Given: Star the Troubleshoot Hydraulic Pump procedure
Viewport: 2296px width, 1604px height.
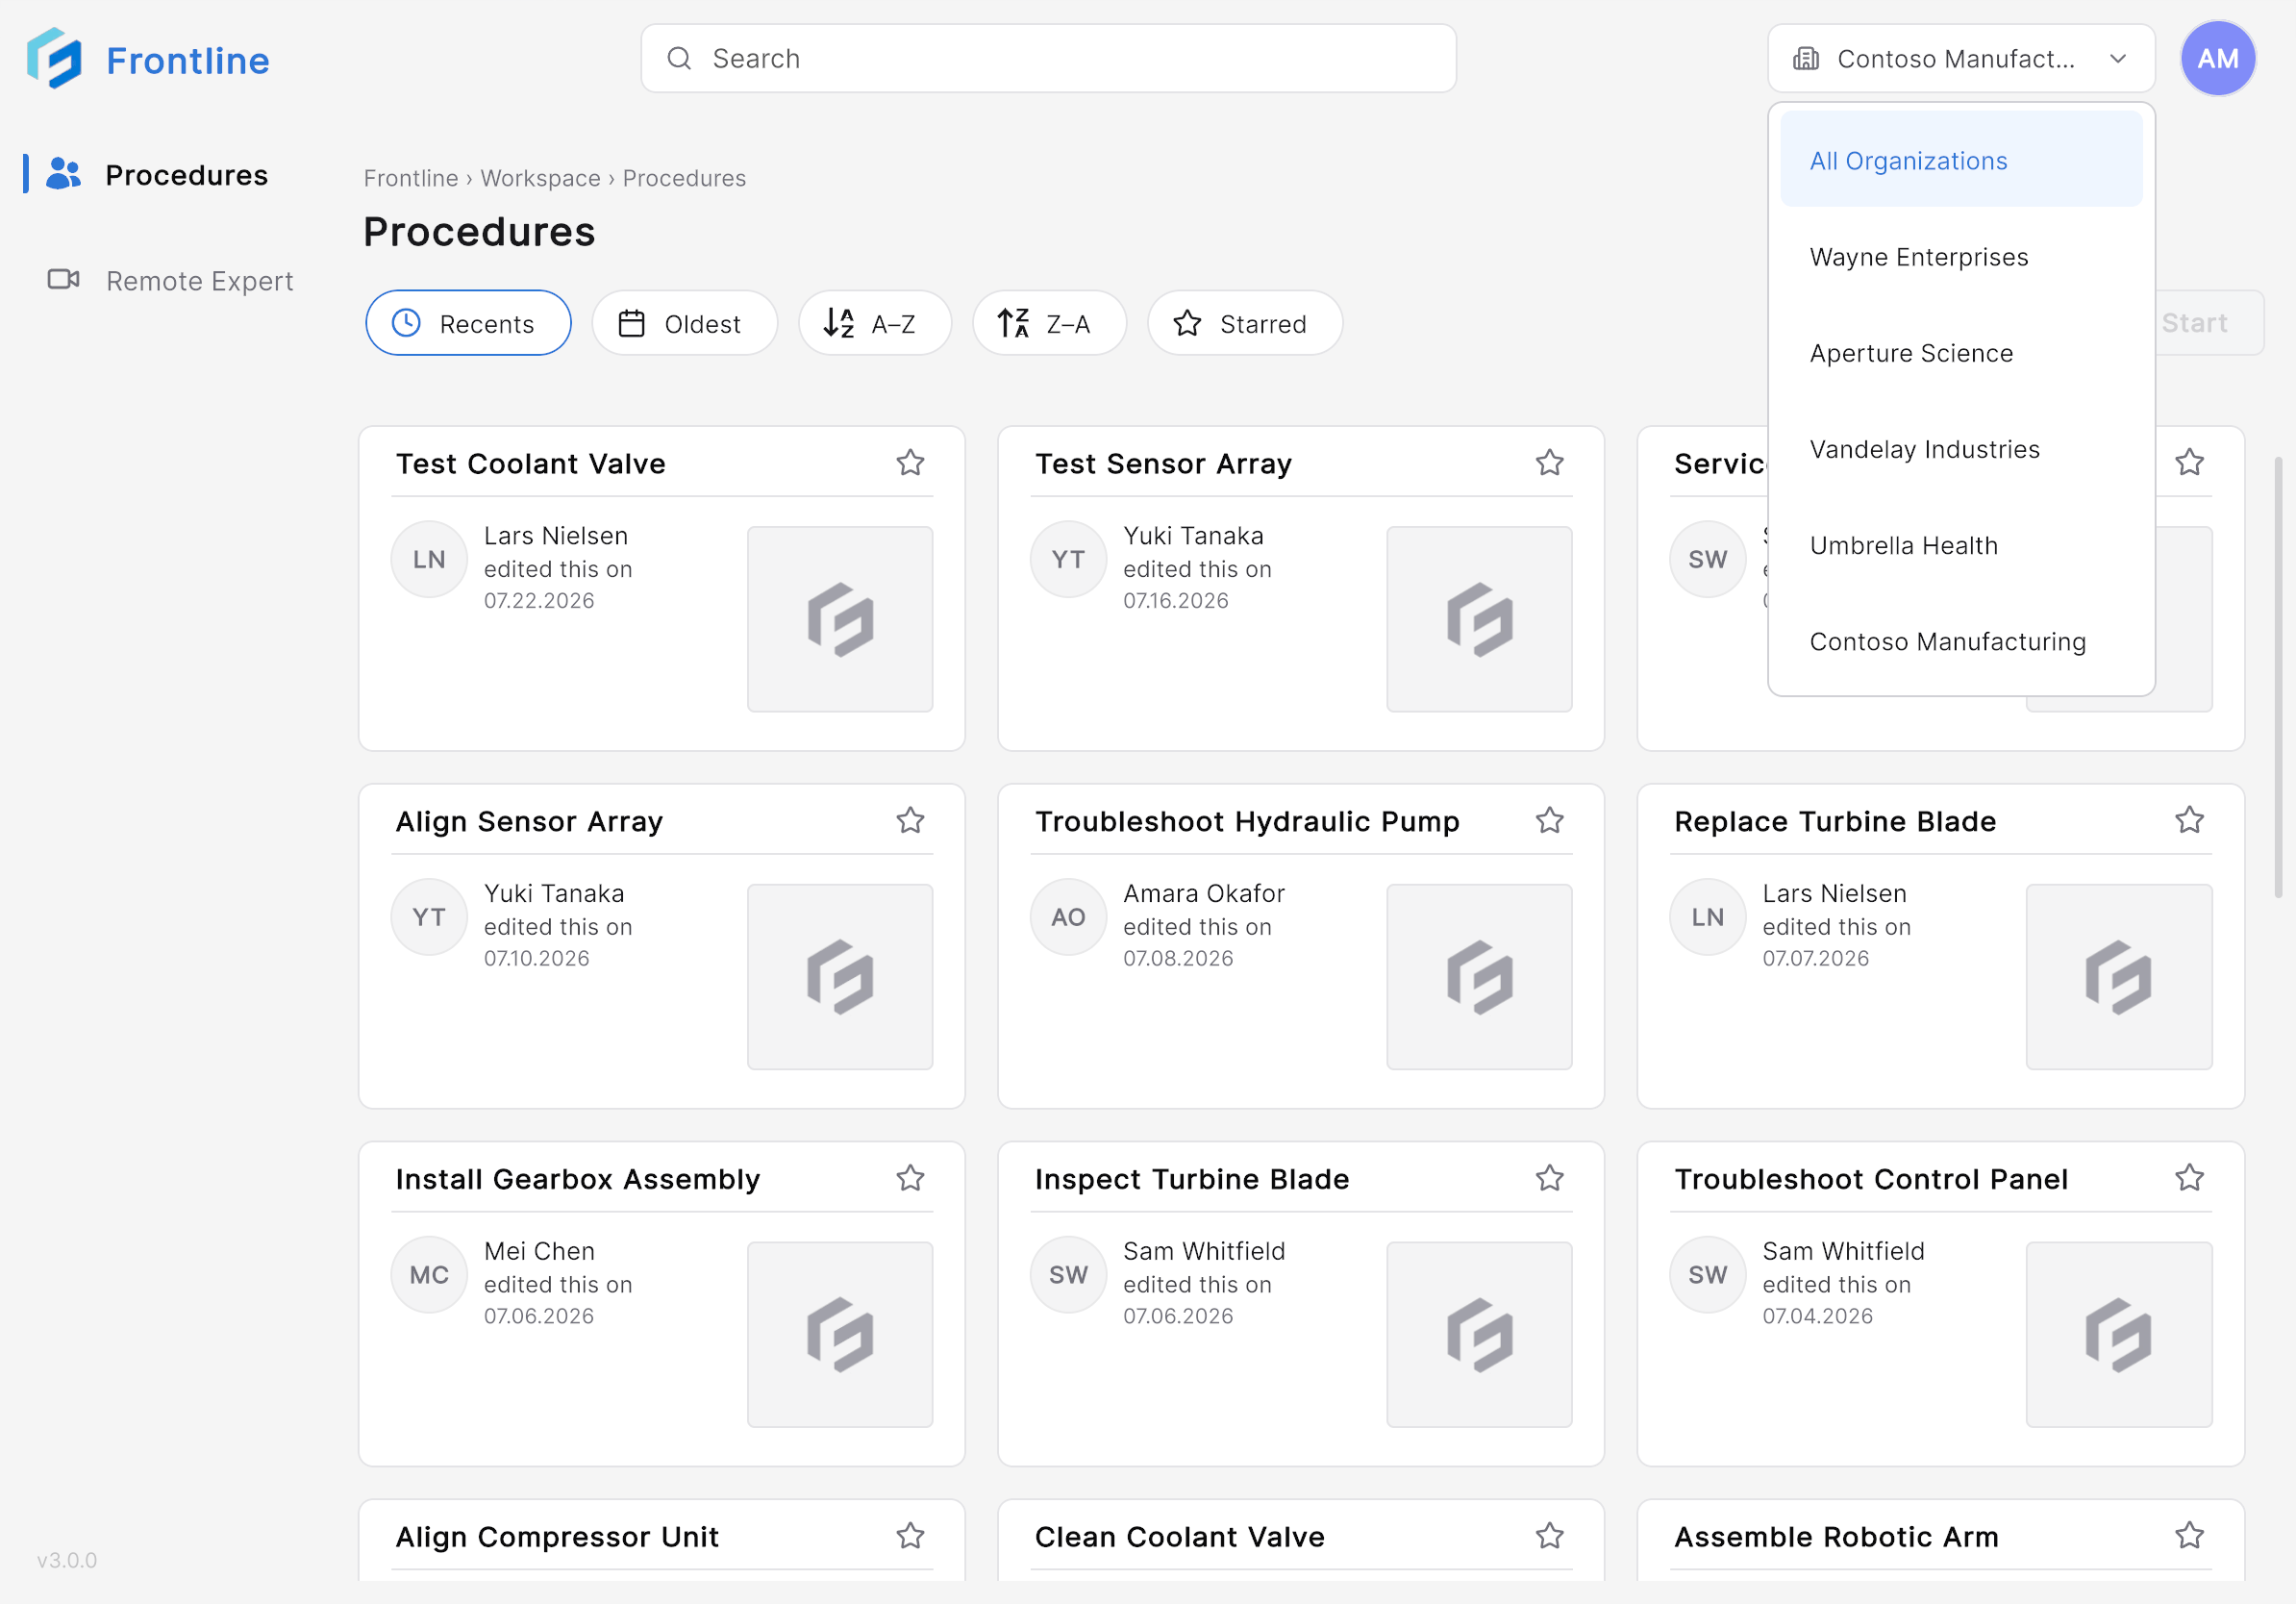Looking at the screenshot, I should 1549,821.
